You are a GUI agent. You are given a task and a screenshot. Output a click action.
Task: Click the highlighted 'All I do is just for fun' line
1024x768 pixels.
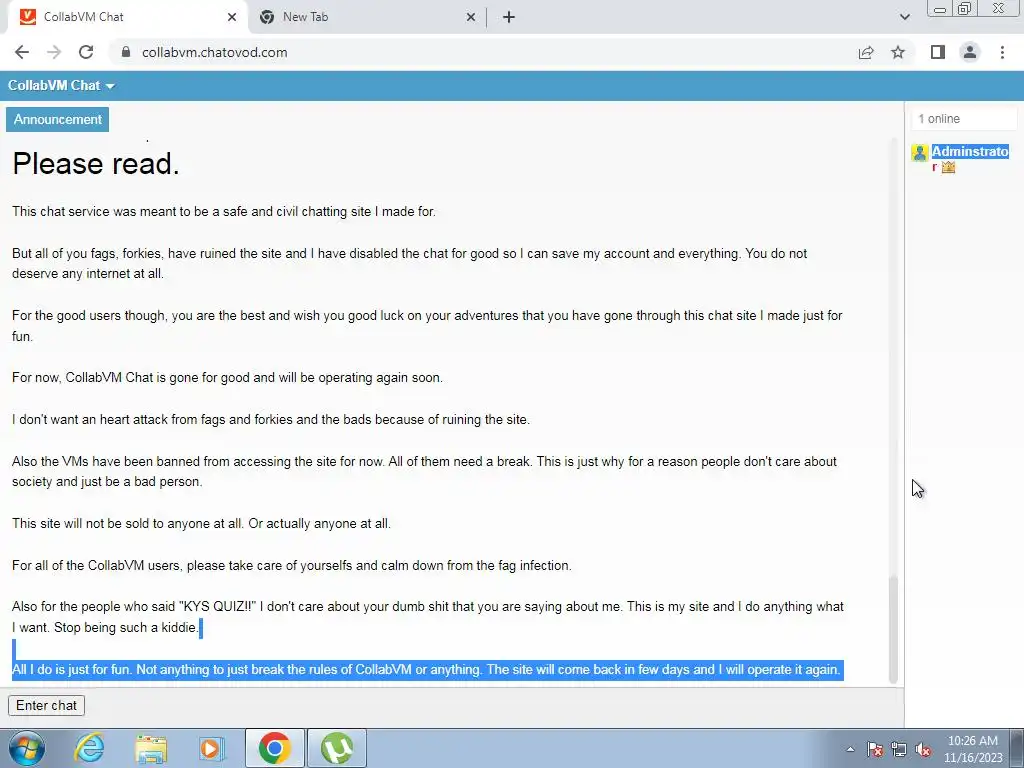click(427, 669)
